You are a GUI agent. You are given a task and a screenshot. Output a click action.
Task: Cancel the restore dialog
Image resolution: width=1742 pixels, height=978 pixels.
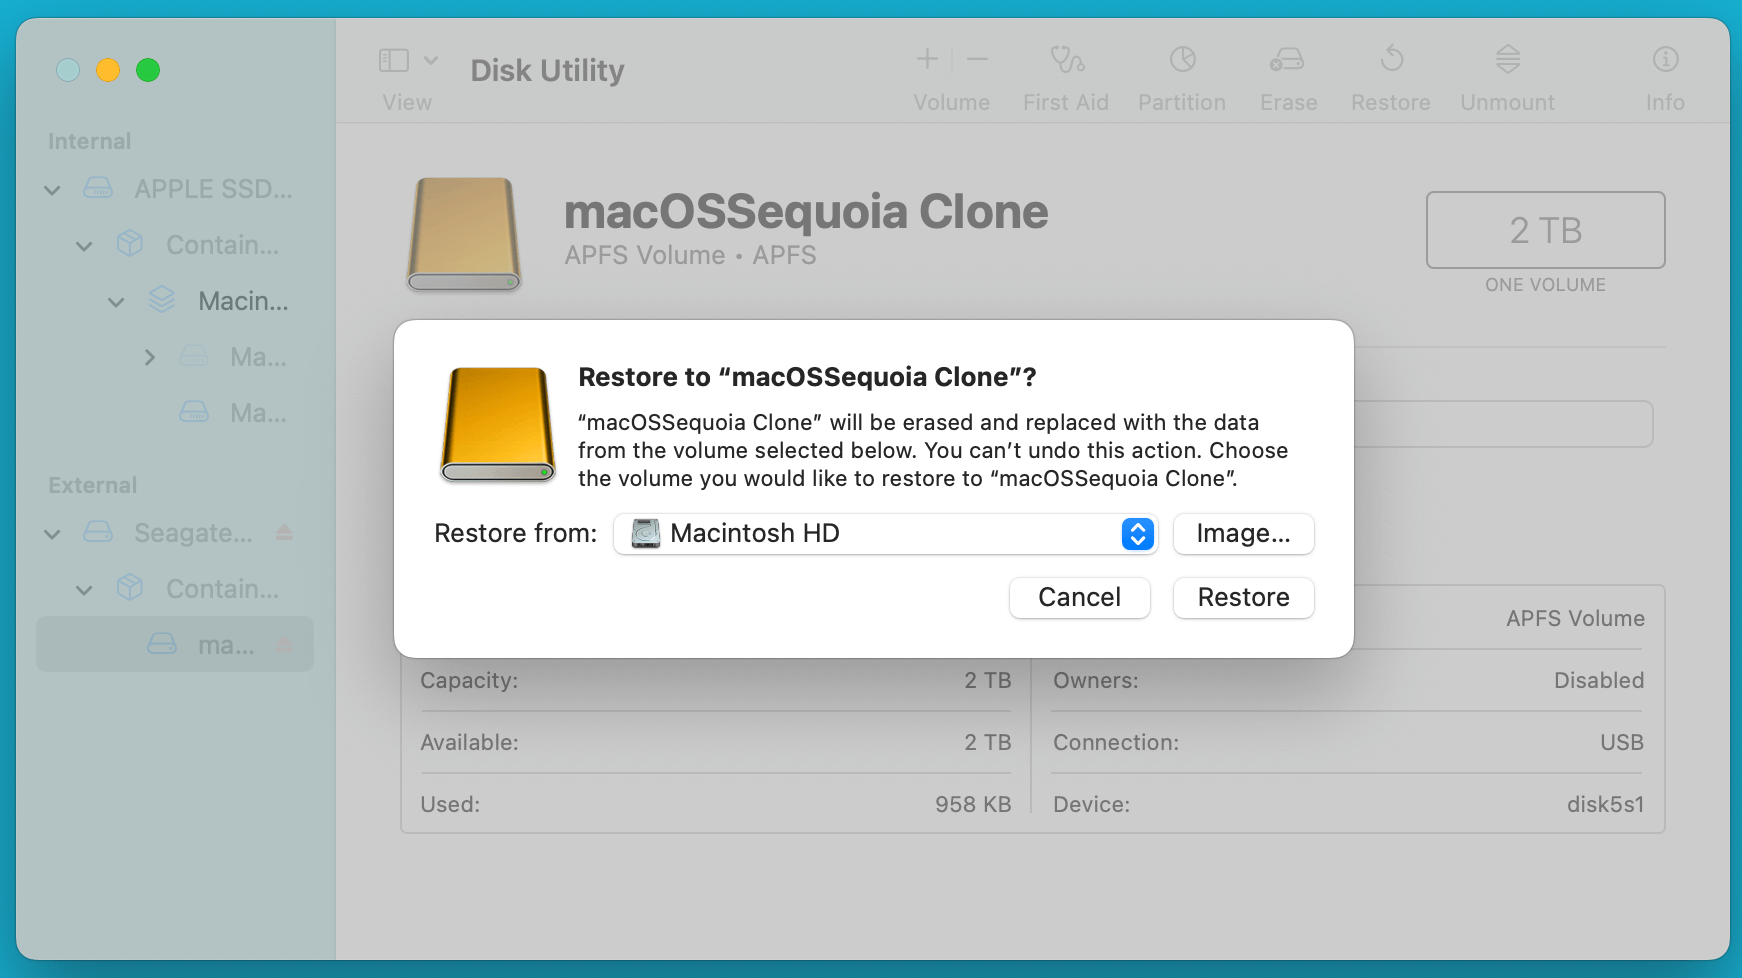[x=1079, y=597]
